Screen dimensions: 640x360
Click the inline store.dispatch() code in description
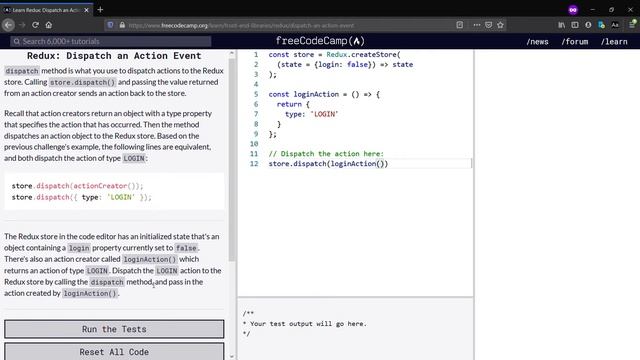[x=82, y=82]
